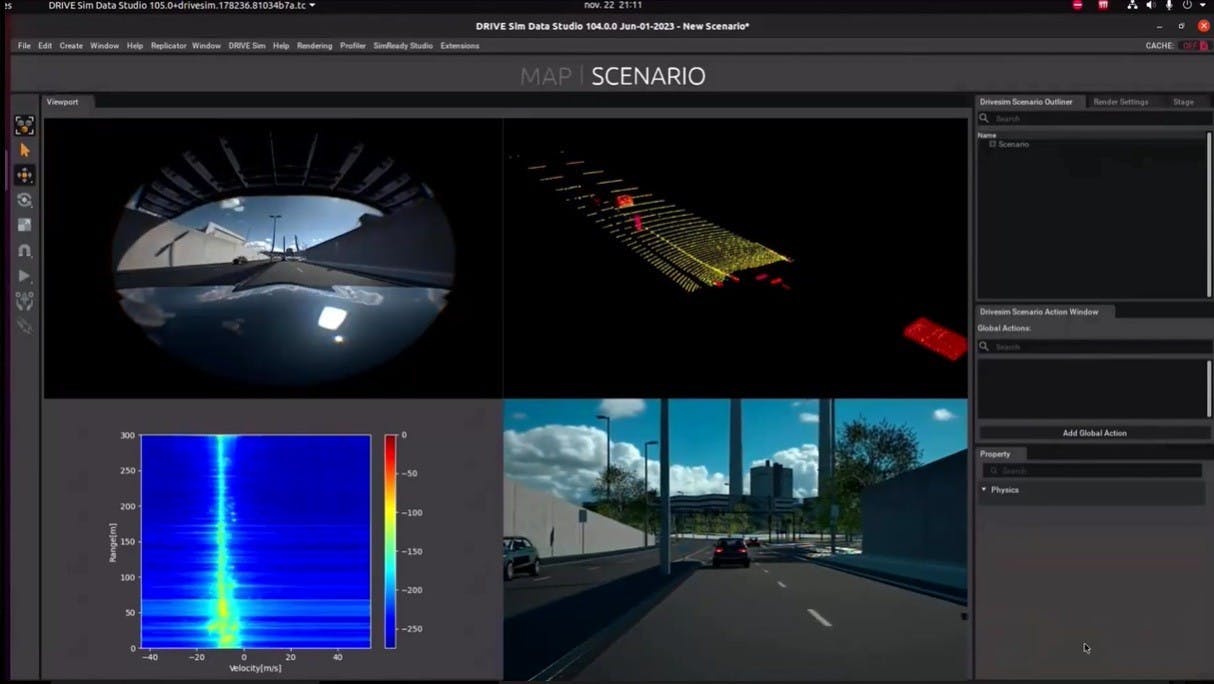The height and width of the screenshot is (684, 1214).
Task: Open the Extensions menu
Action: point(460,46)
